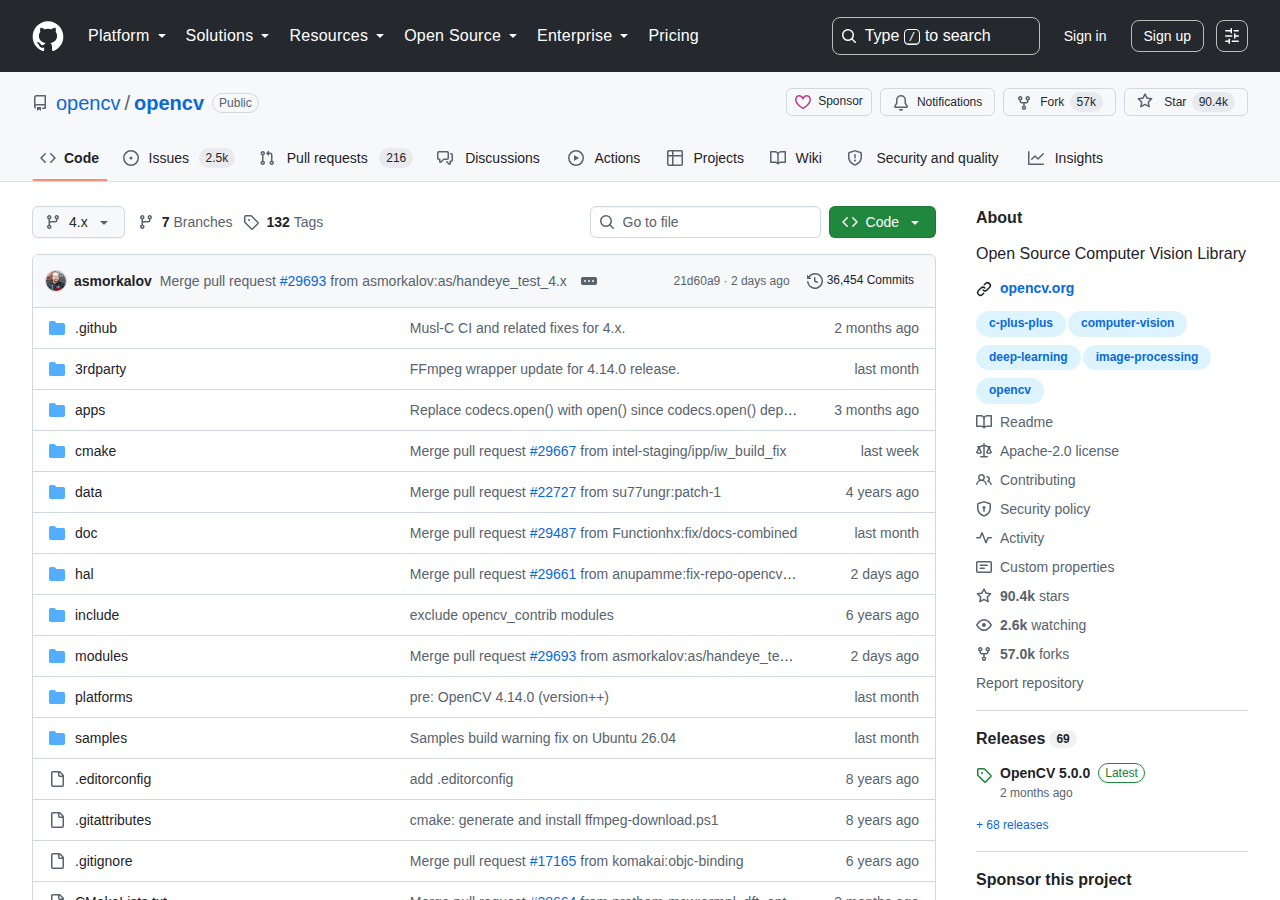Expand the green Code dropdown button
1280x900 pixels.
tap(882, 222)
